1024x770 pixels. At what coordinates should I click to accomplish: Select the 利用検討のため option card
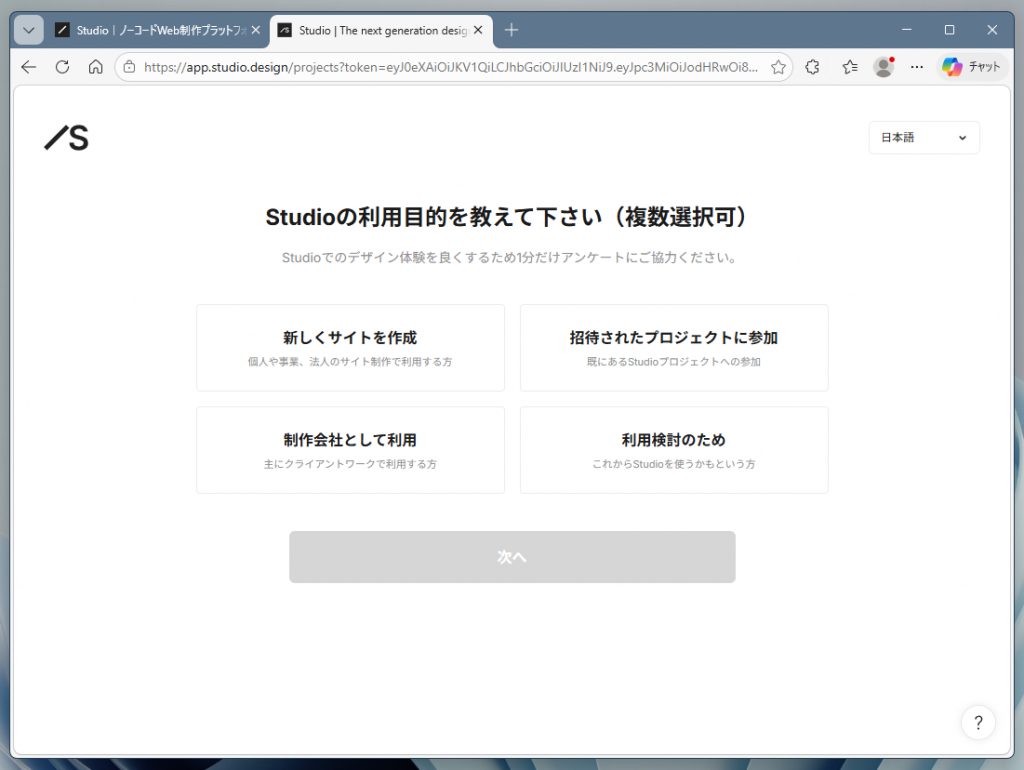674,450
